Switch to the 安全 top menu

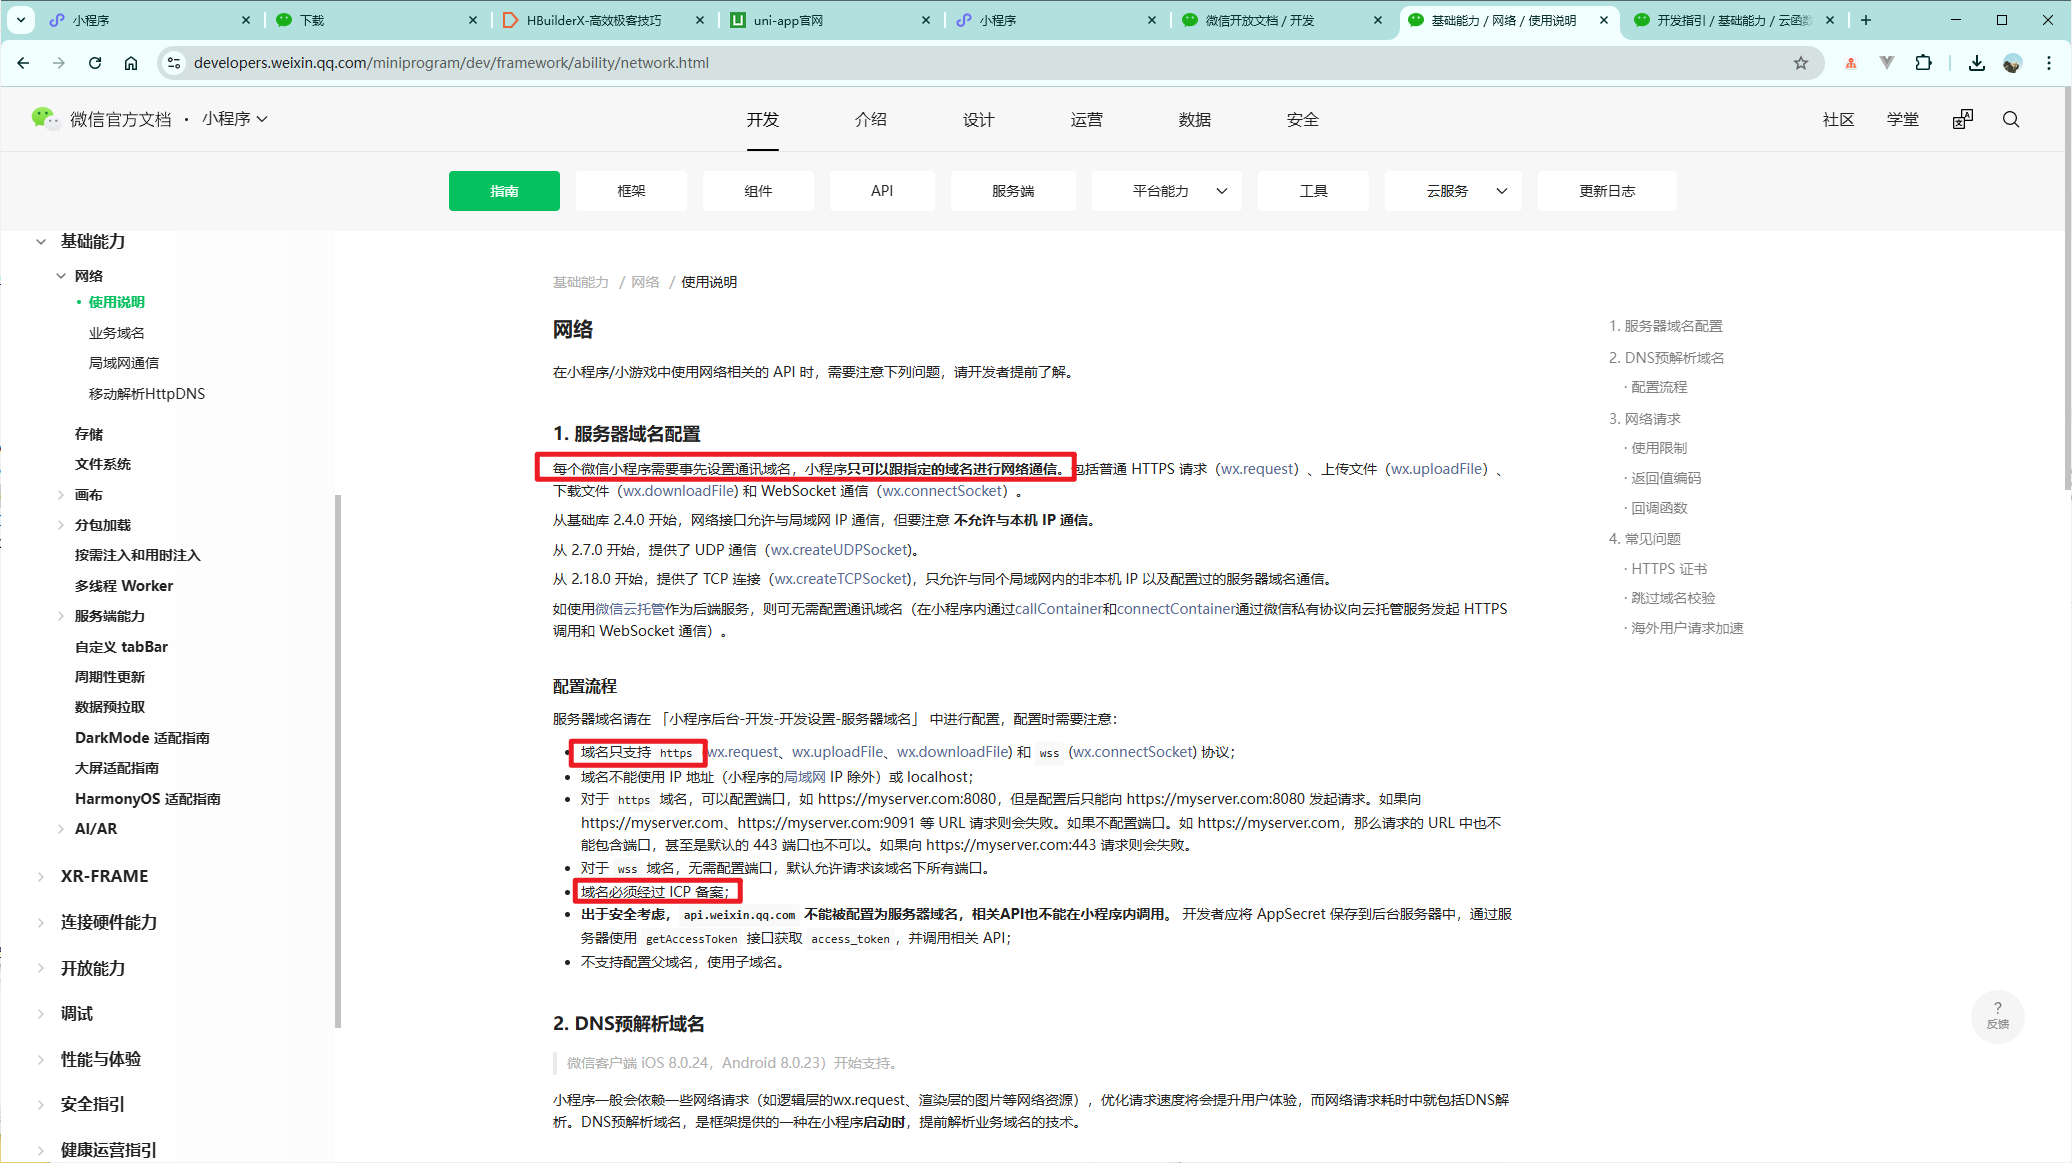pos(1302,119)
